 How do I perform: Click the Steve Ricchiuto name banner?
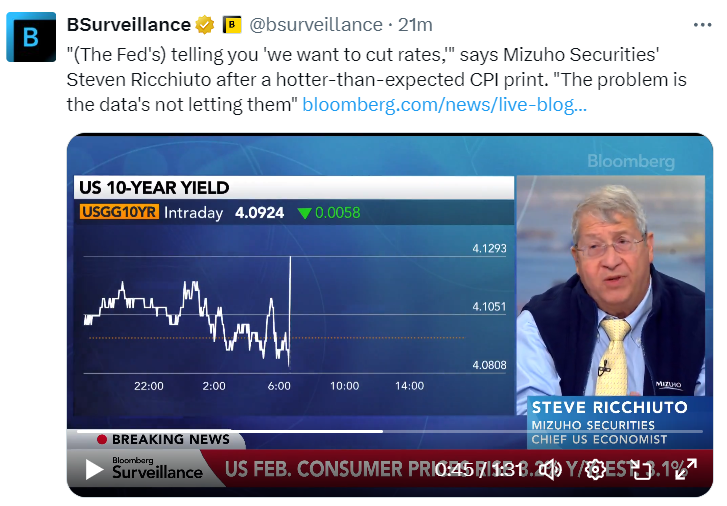pyautogui.click(x=609, y=408)
